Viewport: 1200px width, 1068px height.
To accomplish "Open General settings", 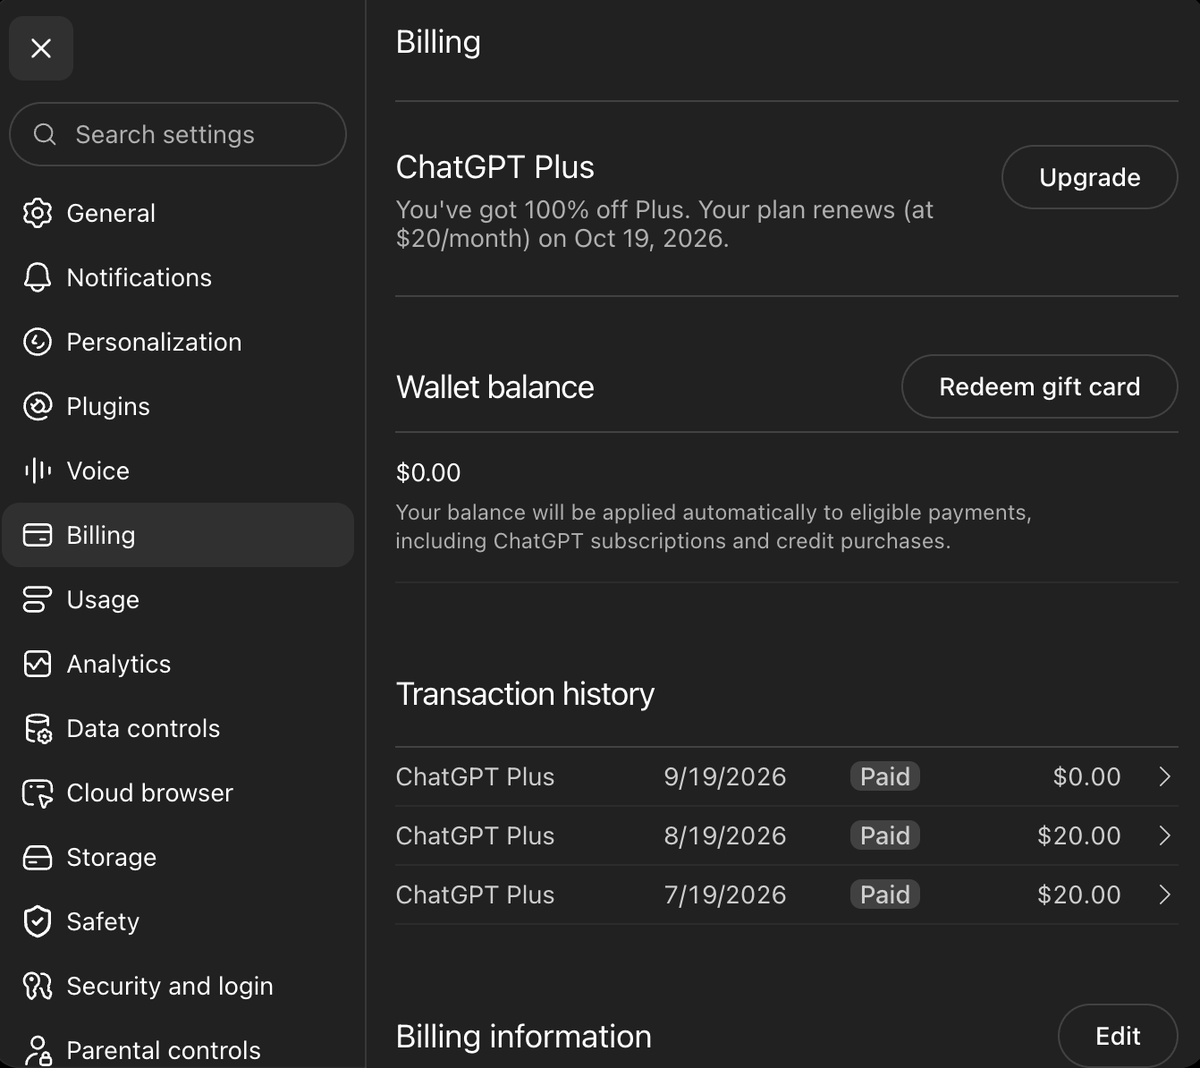I will (x=178, y=213).
